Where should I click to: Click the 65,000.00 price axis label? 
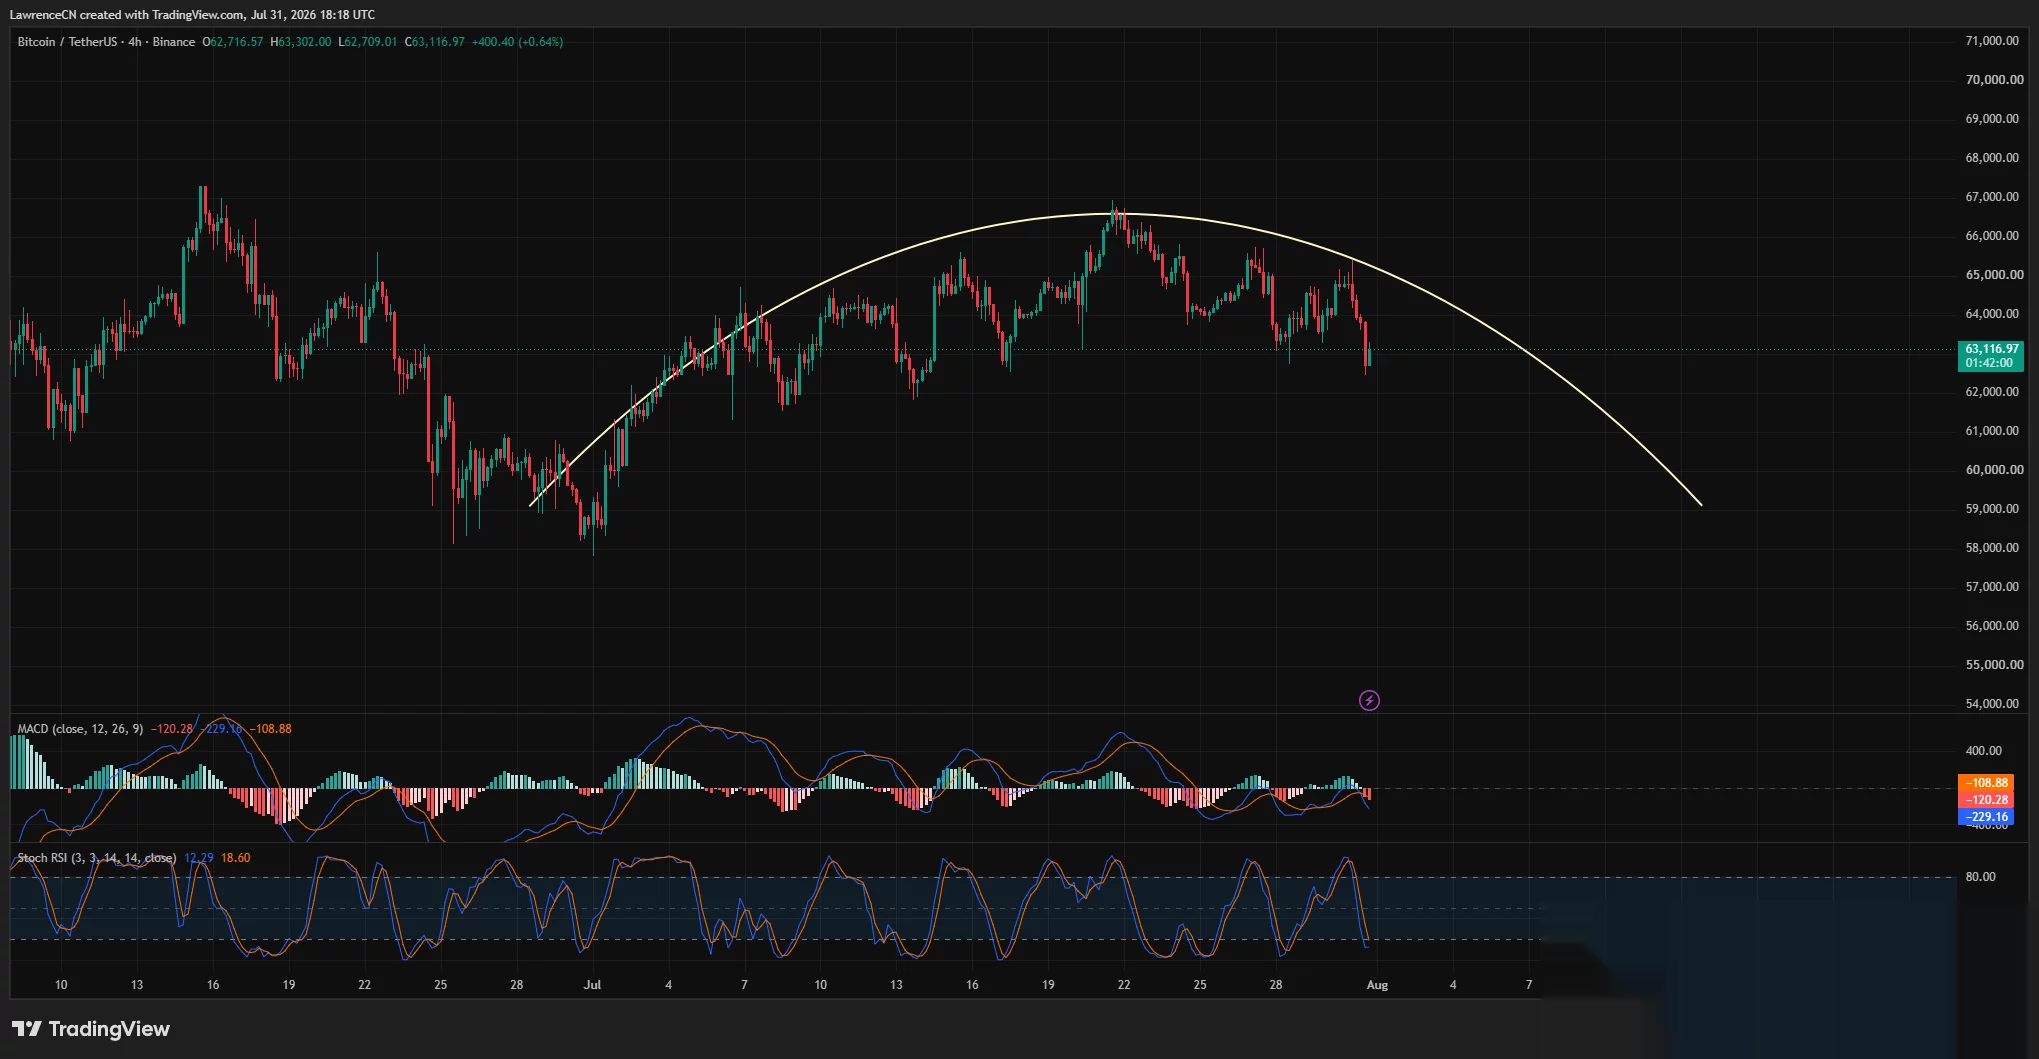tap(1992, 275)
